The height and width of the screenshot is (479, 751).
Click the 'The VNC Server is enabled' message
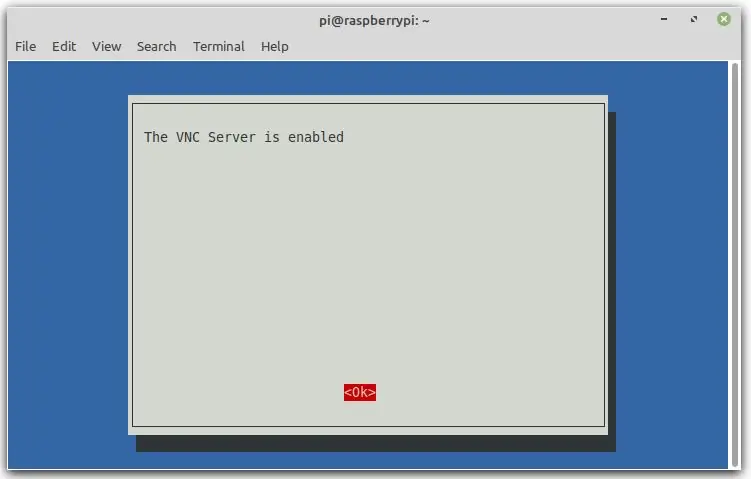[x=244, y=137]
